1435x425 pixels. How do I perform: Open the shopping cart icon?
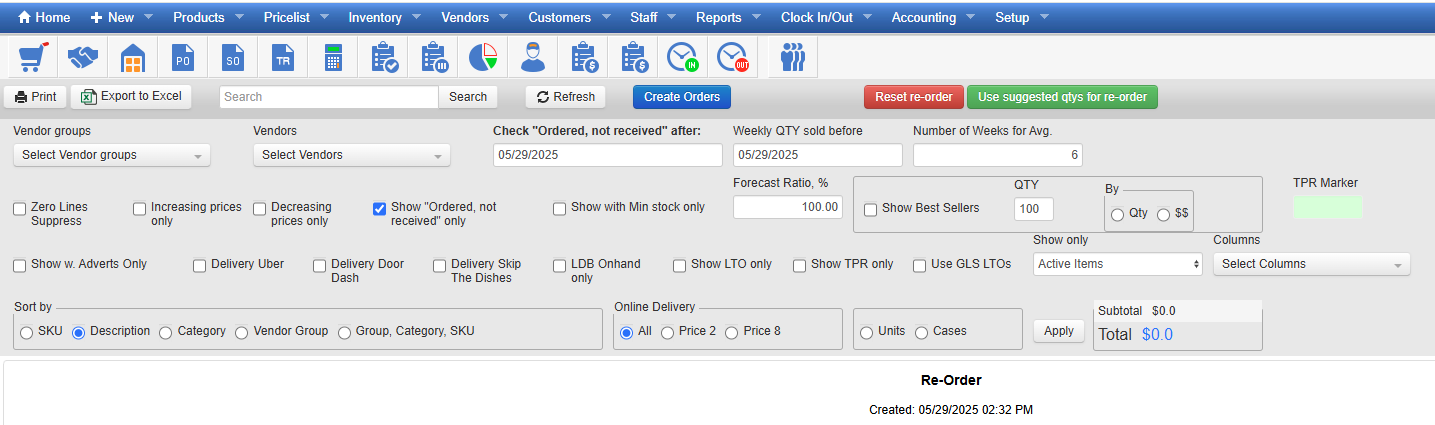pos(32,58)
